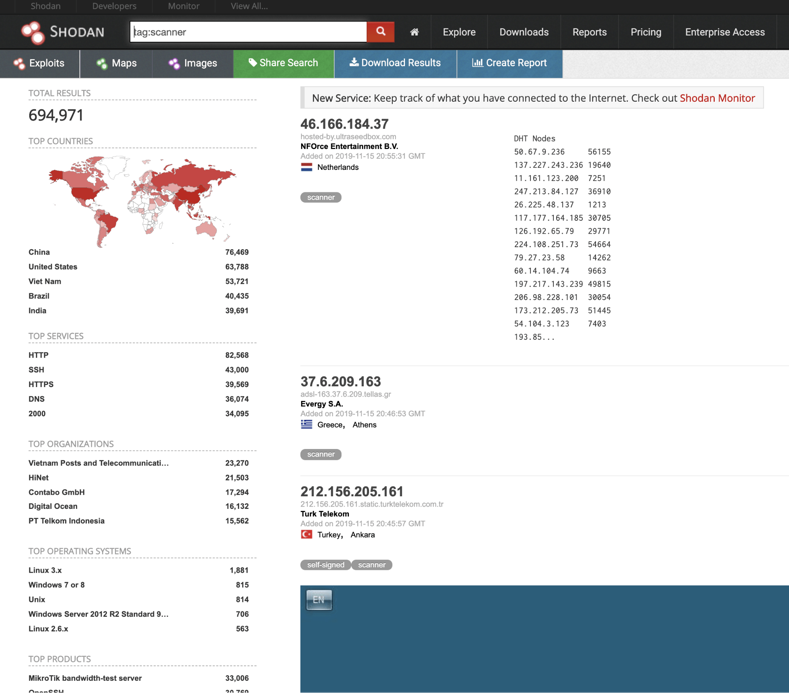Filter by Windows Server 2012 R2 Standard
This screenshot has height=693, width=789.
coord(99,614)
